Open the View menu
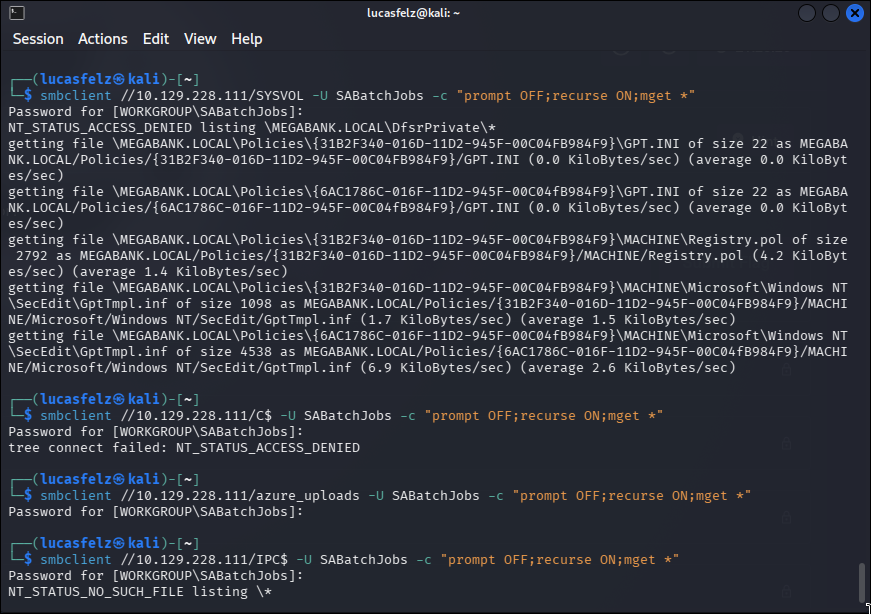 coord(200,39)
